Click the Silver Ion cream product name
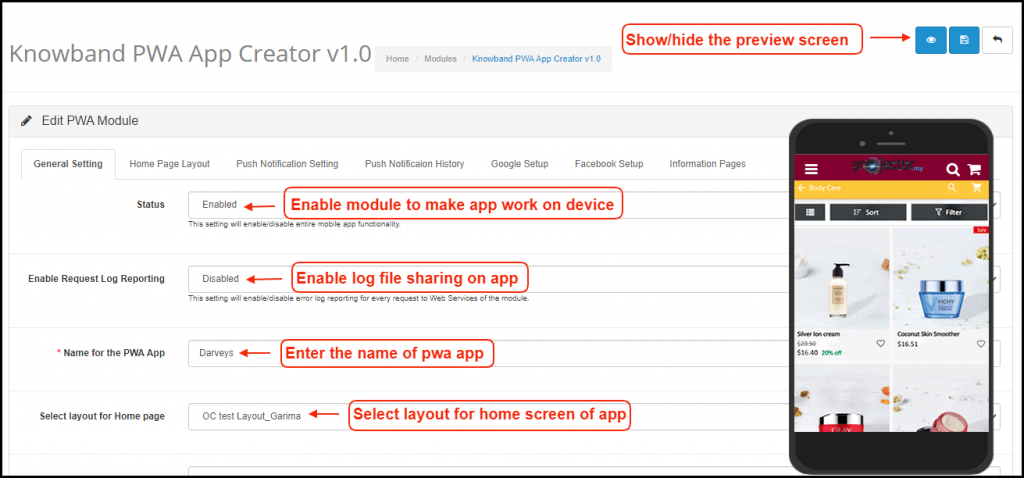Screen dimensions: 1024x478 818,334
